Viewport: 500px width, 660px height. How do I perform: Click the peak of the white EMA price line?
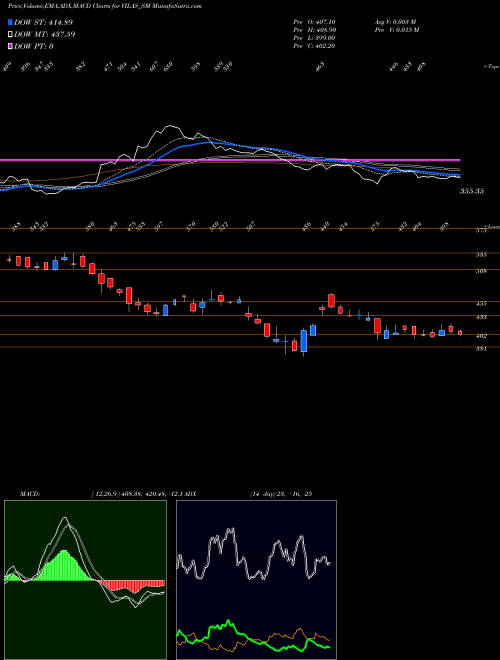170,125
